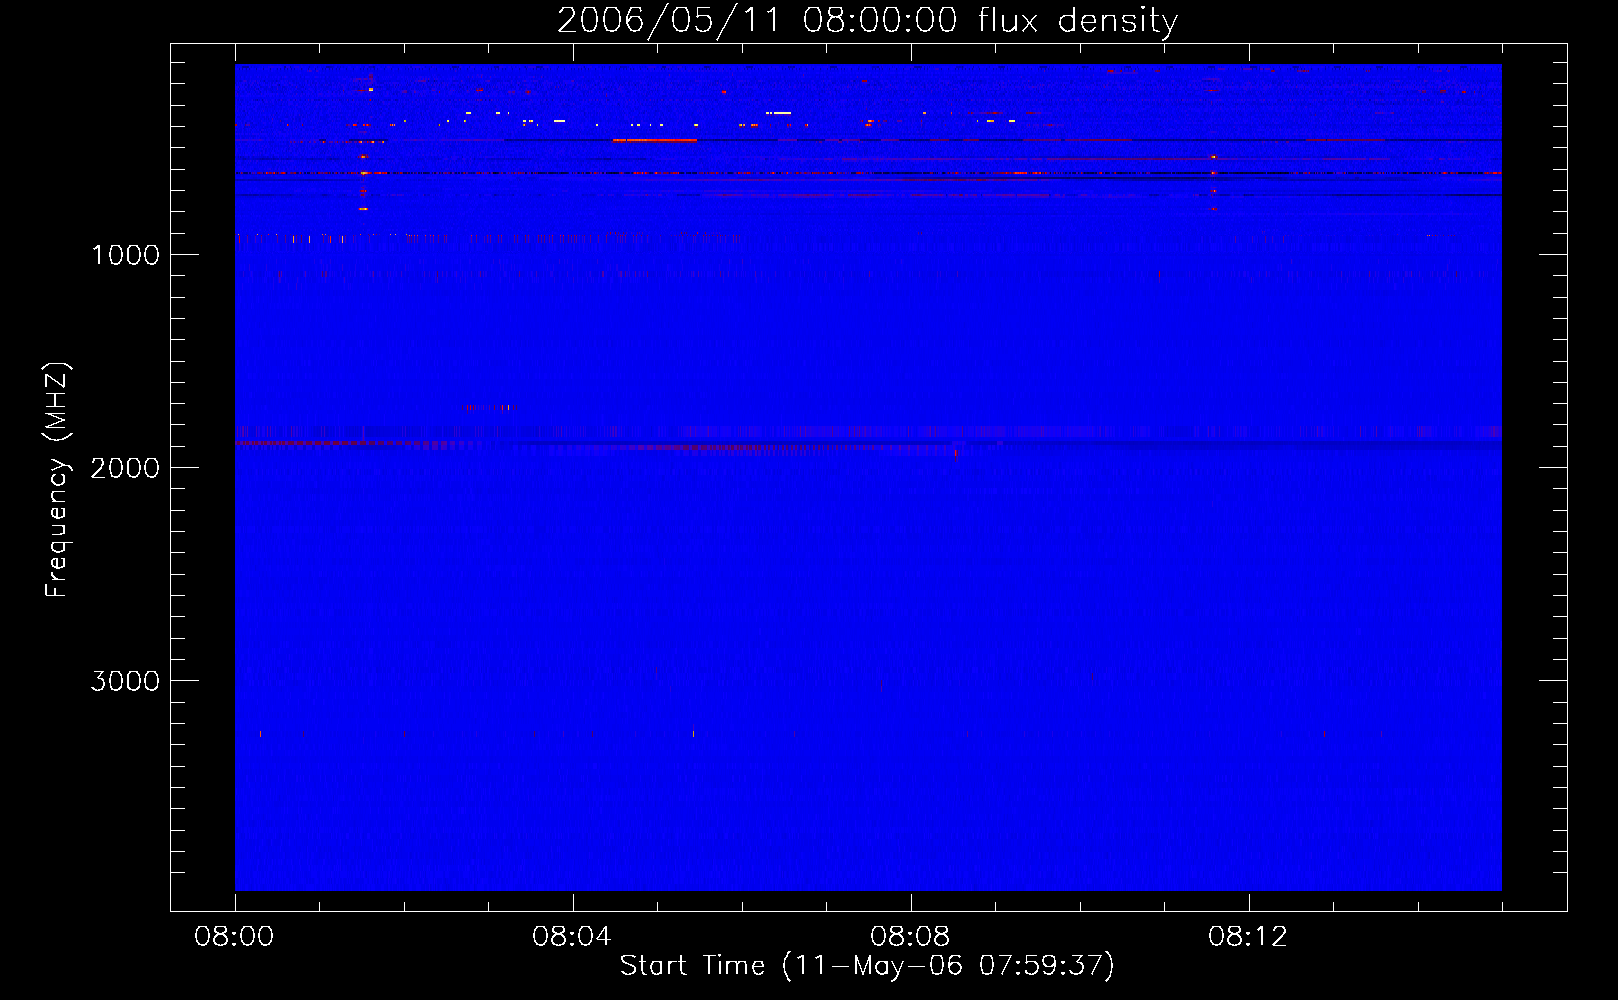
Task: Click the 3000 frequency tick label
Action: [x=125, y=681]
